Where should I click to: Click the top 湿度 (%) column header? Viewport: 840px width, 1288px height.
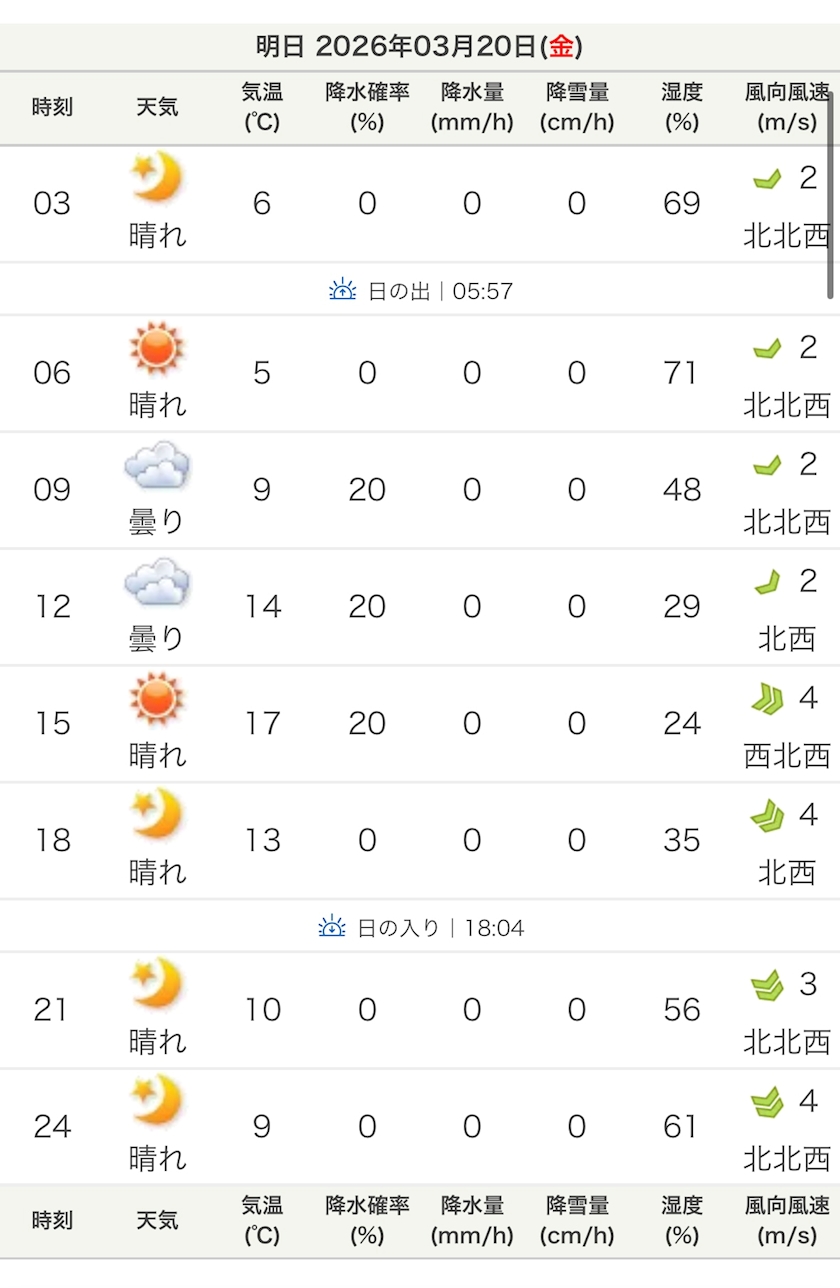coord(681,107)
